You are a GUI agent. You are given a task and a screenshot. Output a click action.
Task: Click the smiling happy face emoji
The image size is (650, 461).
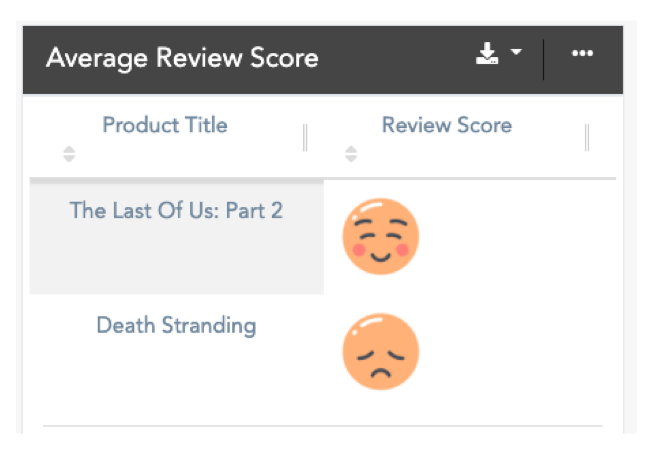point(380,237)
